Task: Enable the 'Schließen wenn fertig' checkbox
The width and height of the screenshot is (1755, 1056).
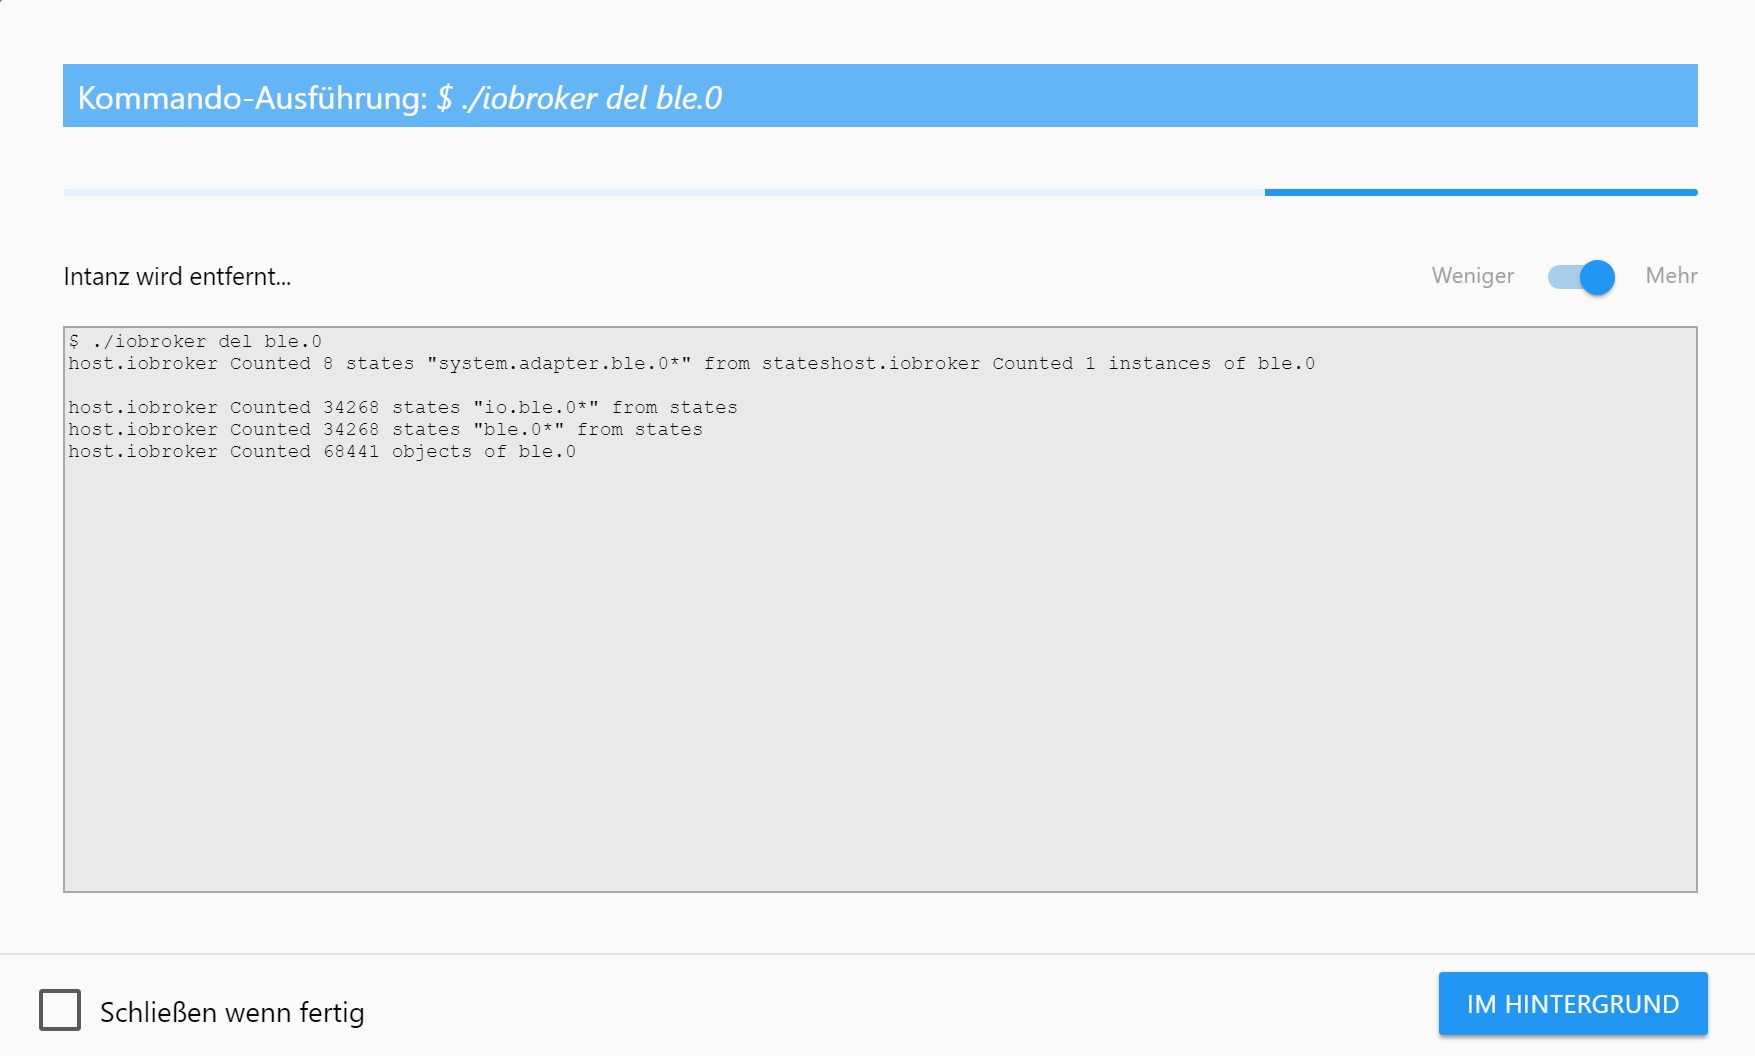Action: (x=60, y=1010)
